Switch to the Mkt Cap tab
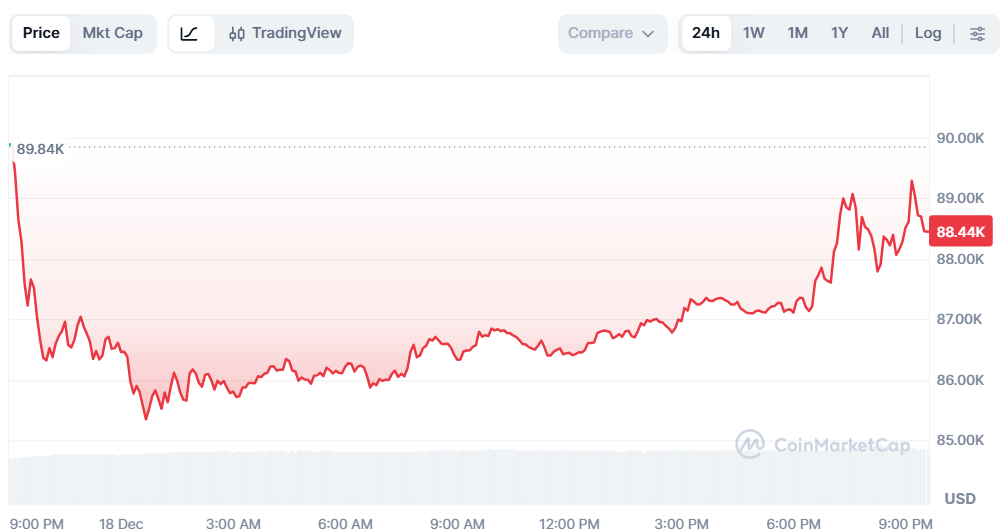Screen dimensions: 1006x532 113,33
